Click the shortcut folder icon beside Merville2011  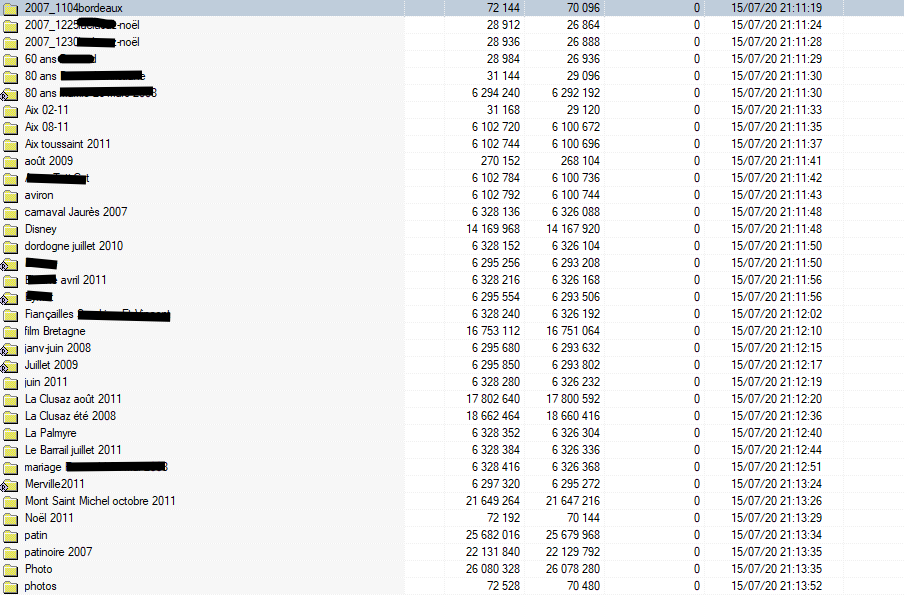(x=11, y=484)
